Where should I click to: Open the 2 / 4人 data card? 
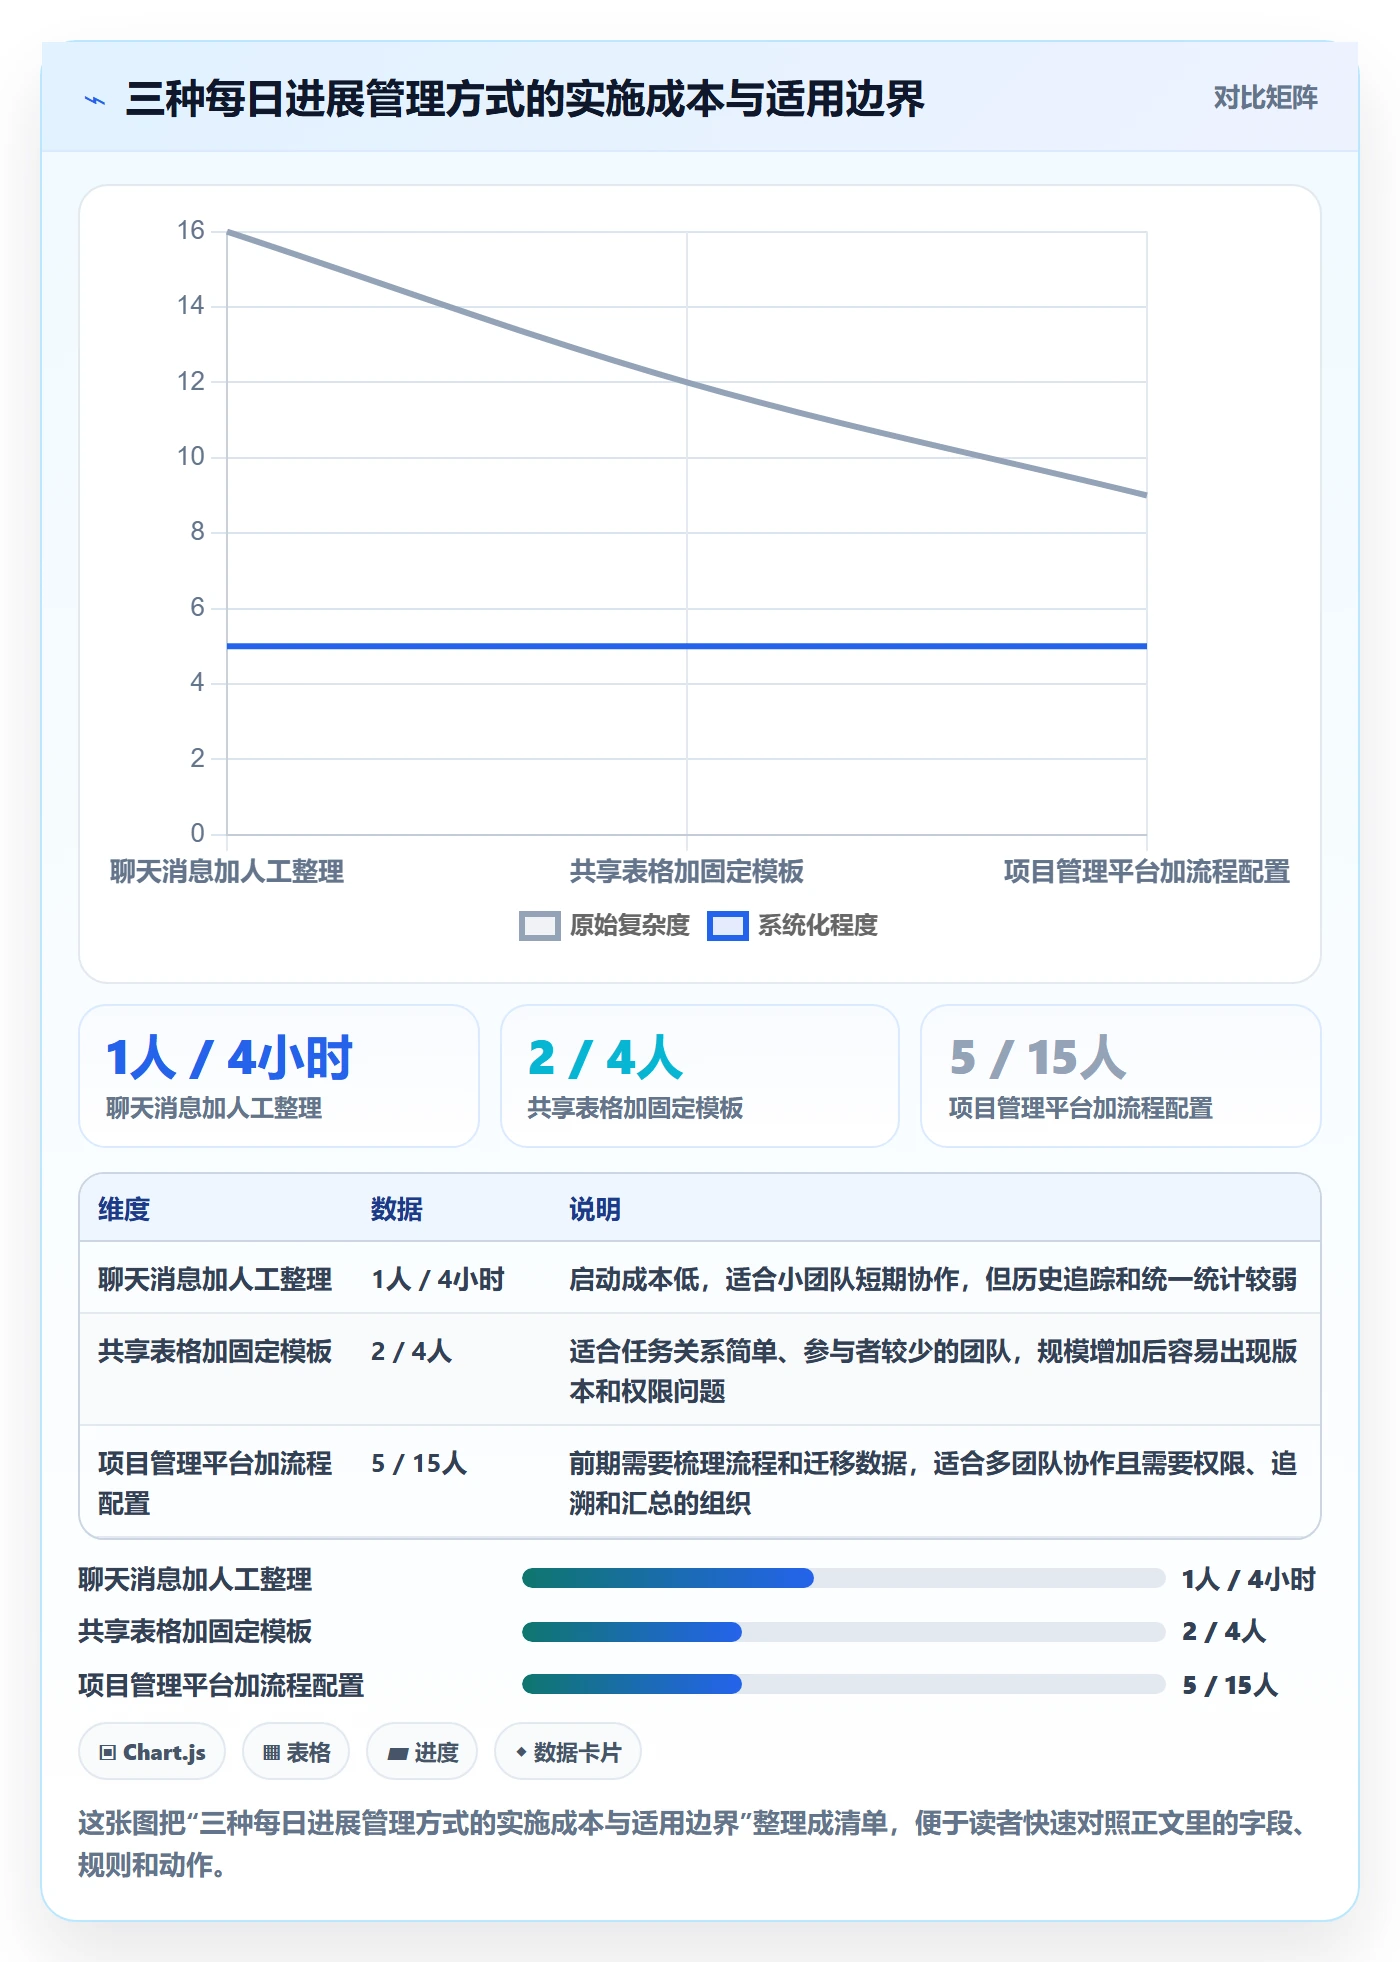pyautogui.click(x=700, y=1076)
